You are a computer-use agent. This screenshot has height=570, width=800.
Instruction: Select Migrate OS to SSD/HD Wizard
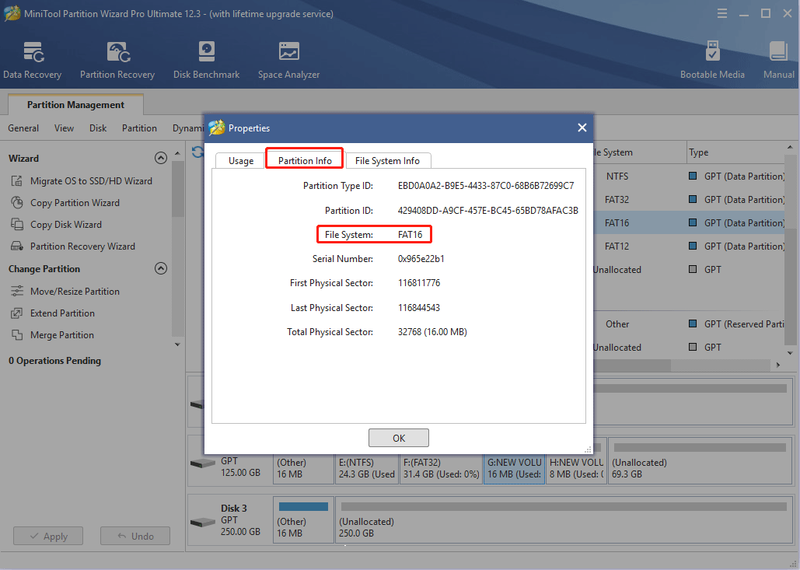click(82, 181)
